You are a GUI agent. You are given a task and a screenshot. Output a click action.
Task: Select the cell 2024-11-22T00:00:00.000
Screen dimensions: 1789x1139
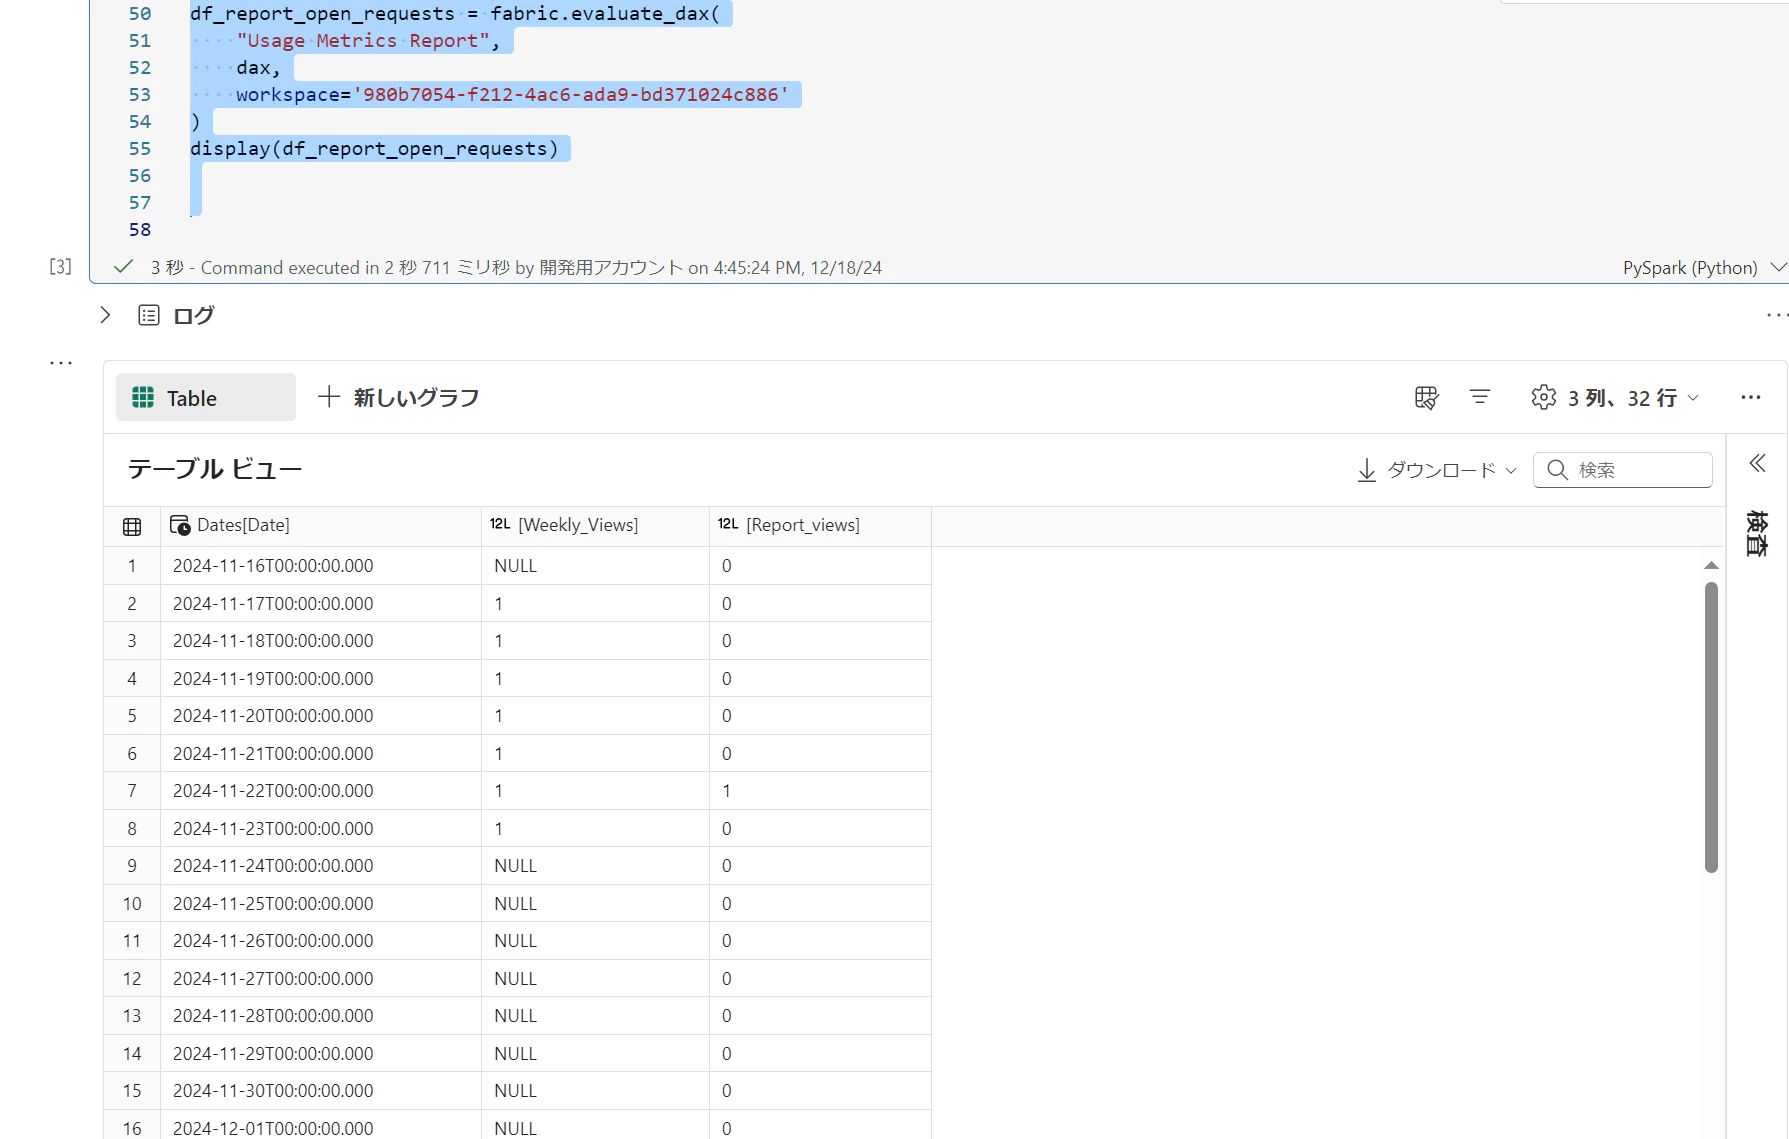click(x=320, y=791)
